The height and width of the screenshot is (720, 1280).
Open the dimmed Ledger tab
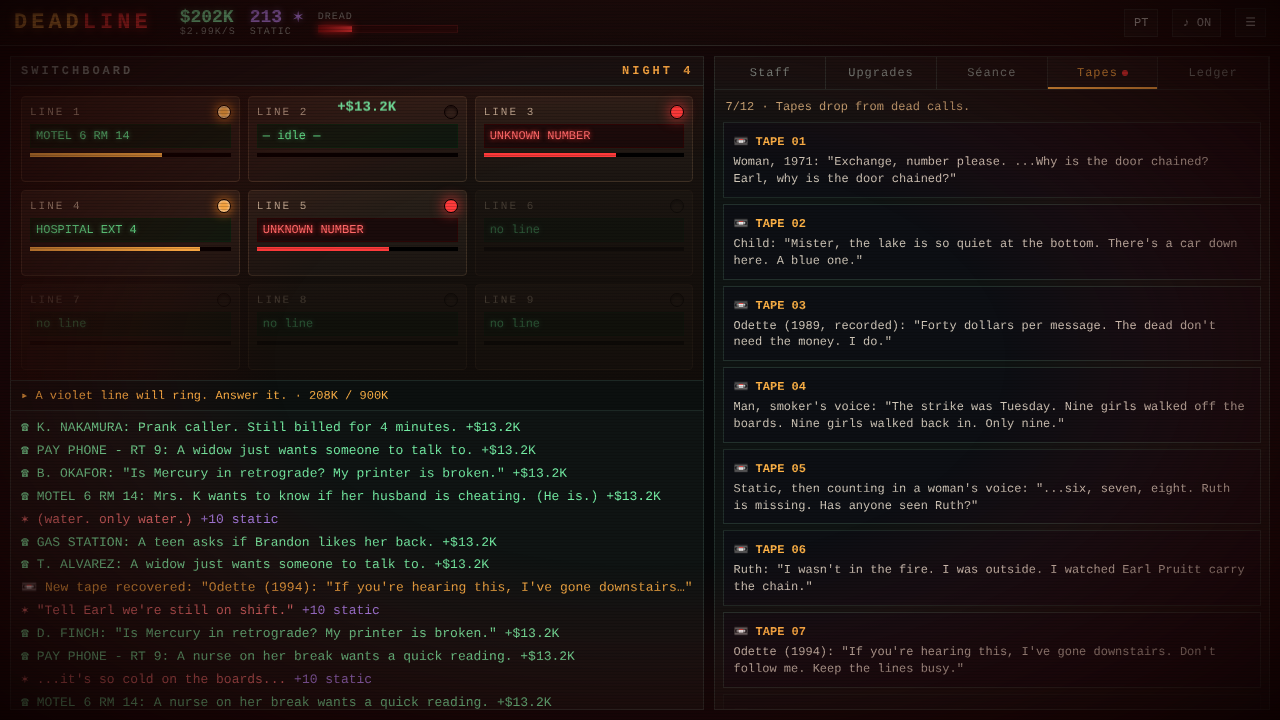(x=1213, y=73)
